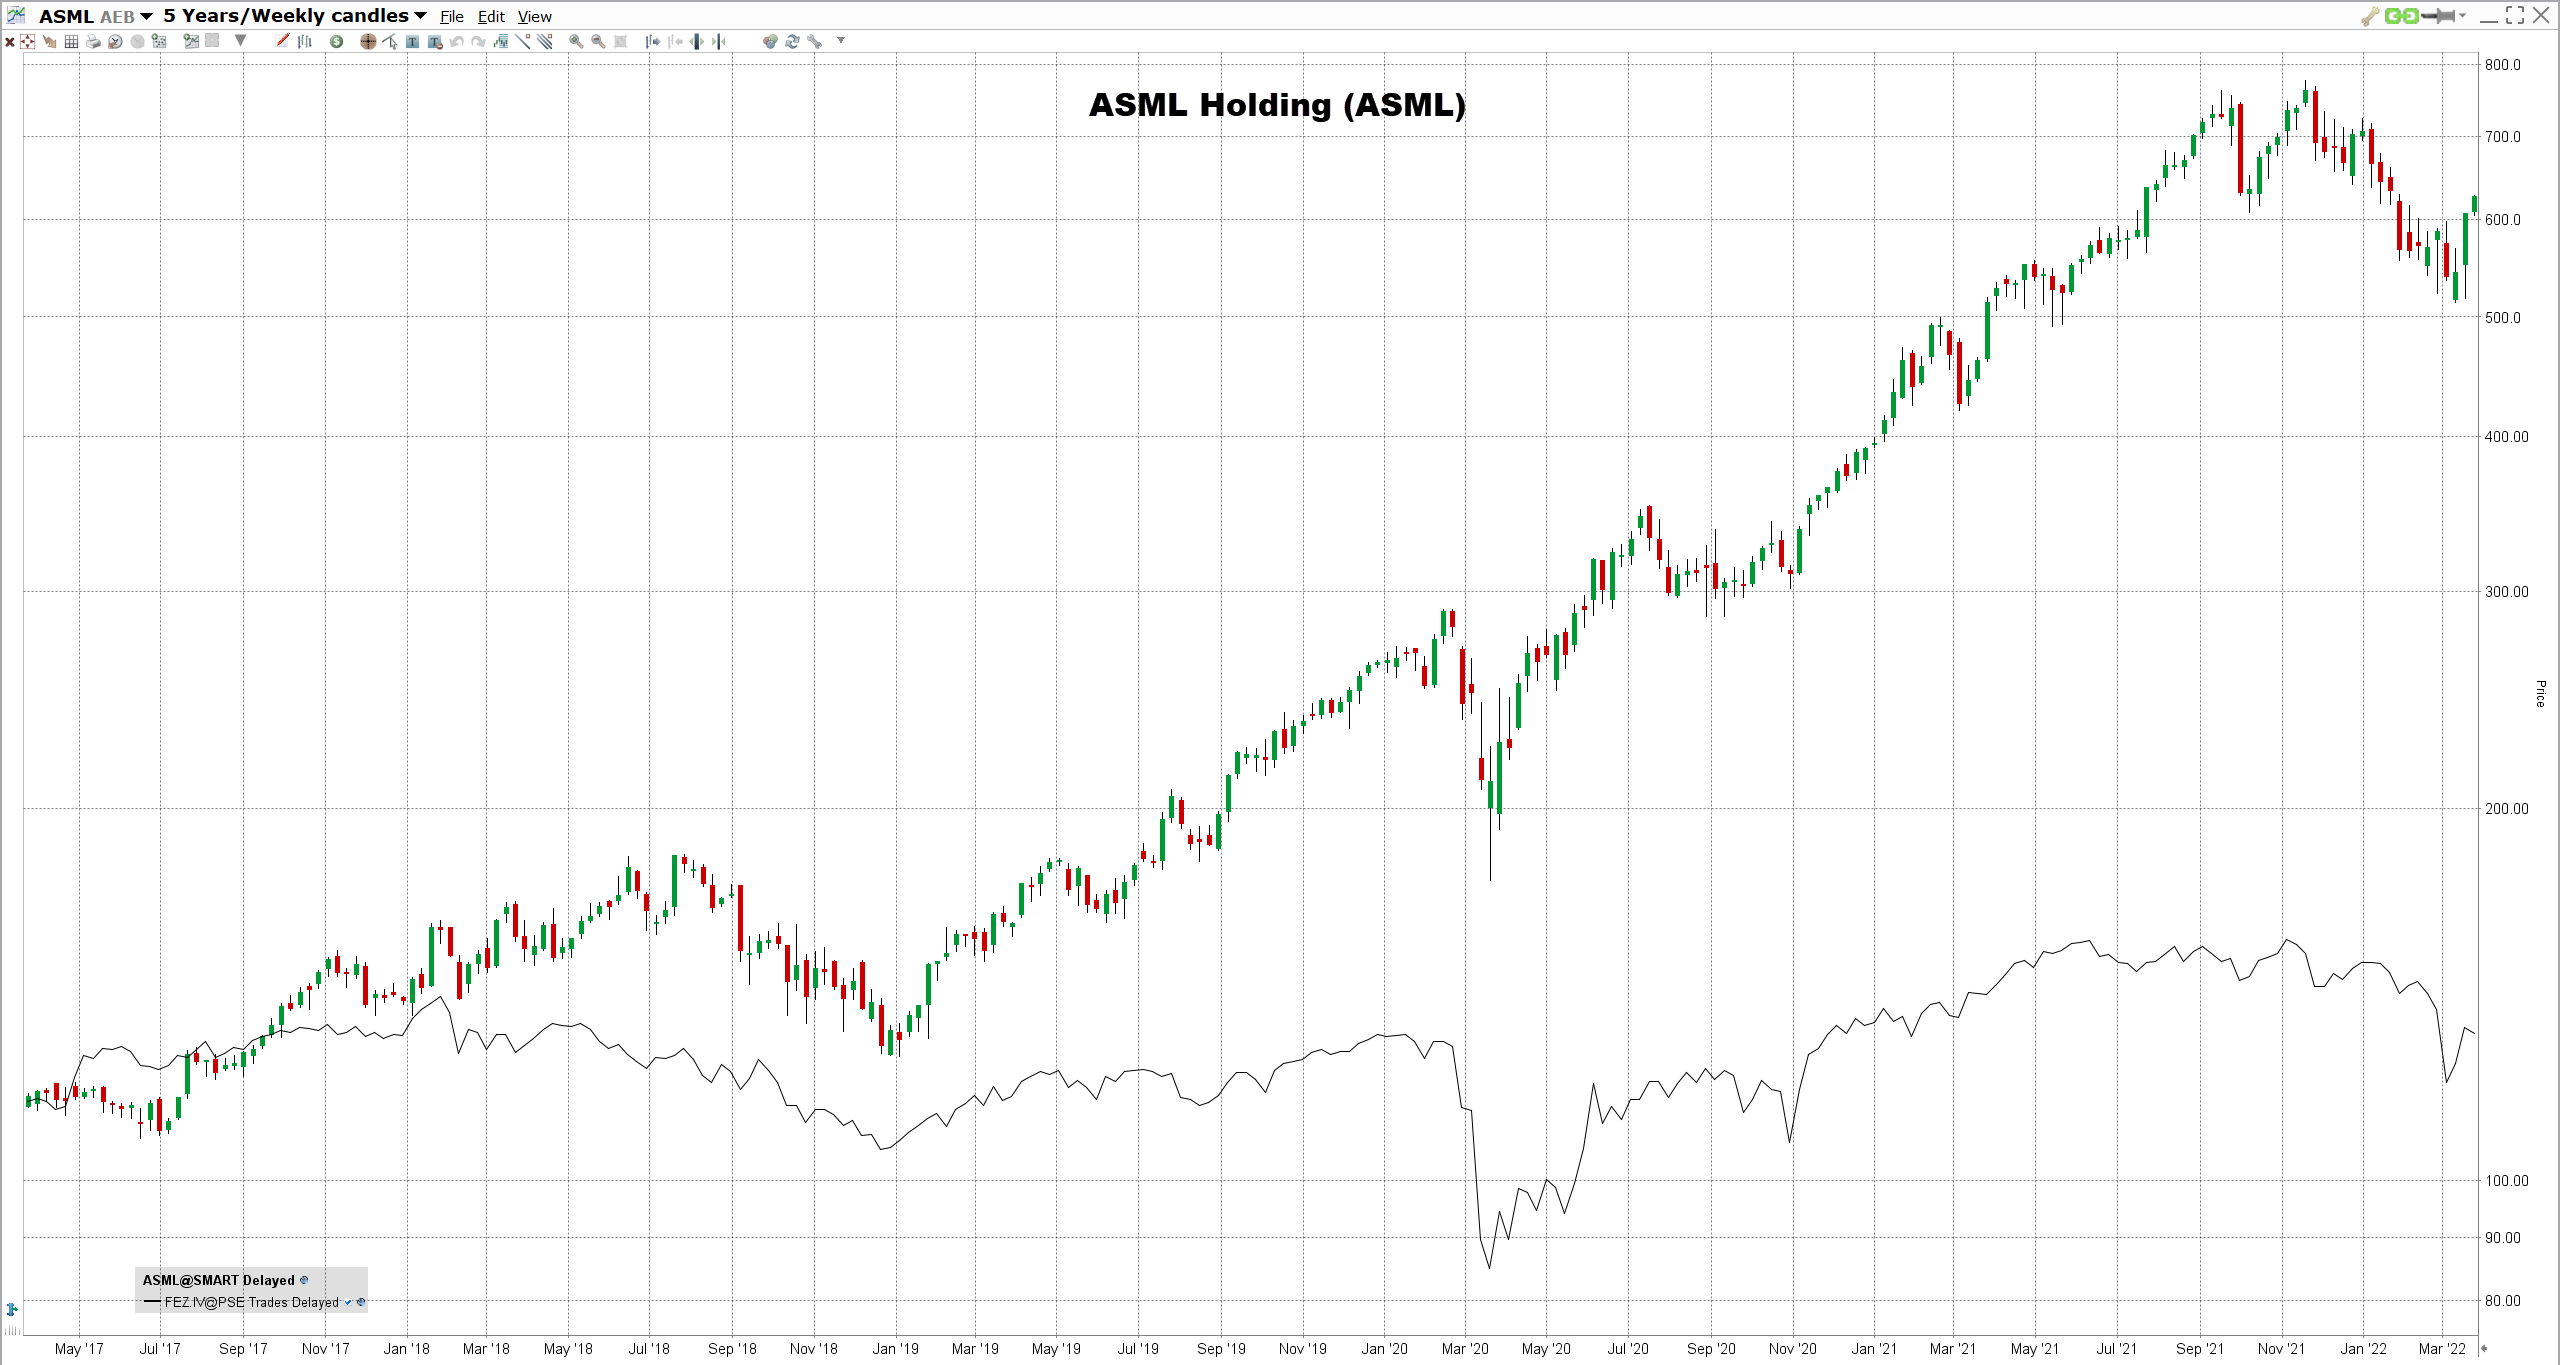Click the bar chart style icon

(305, 41)
